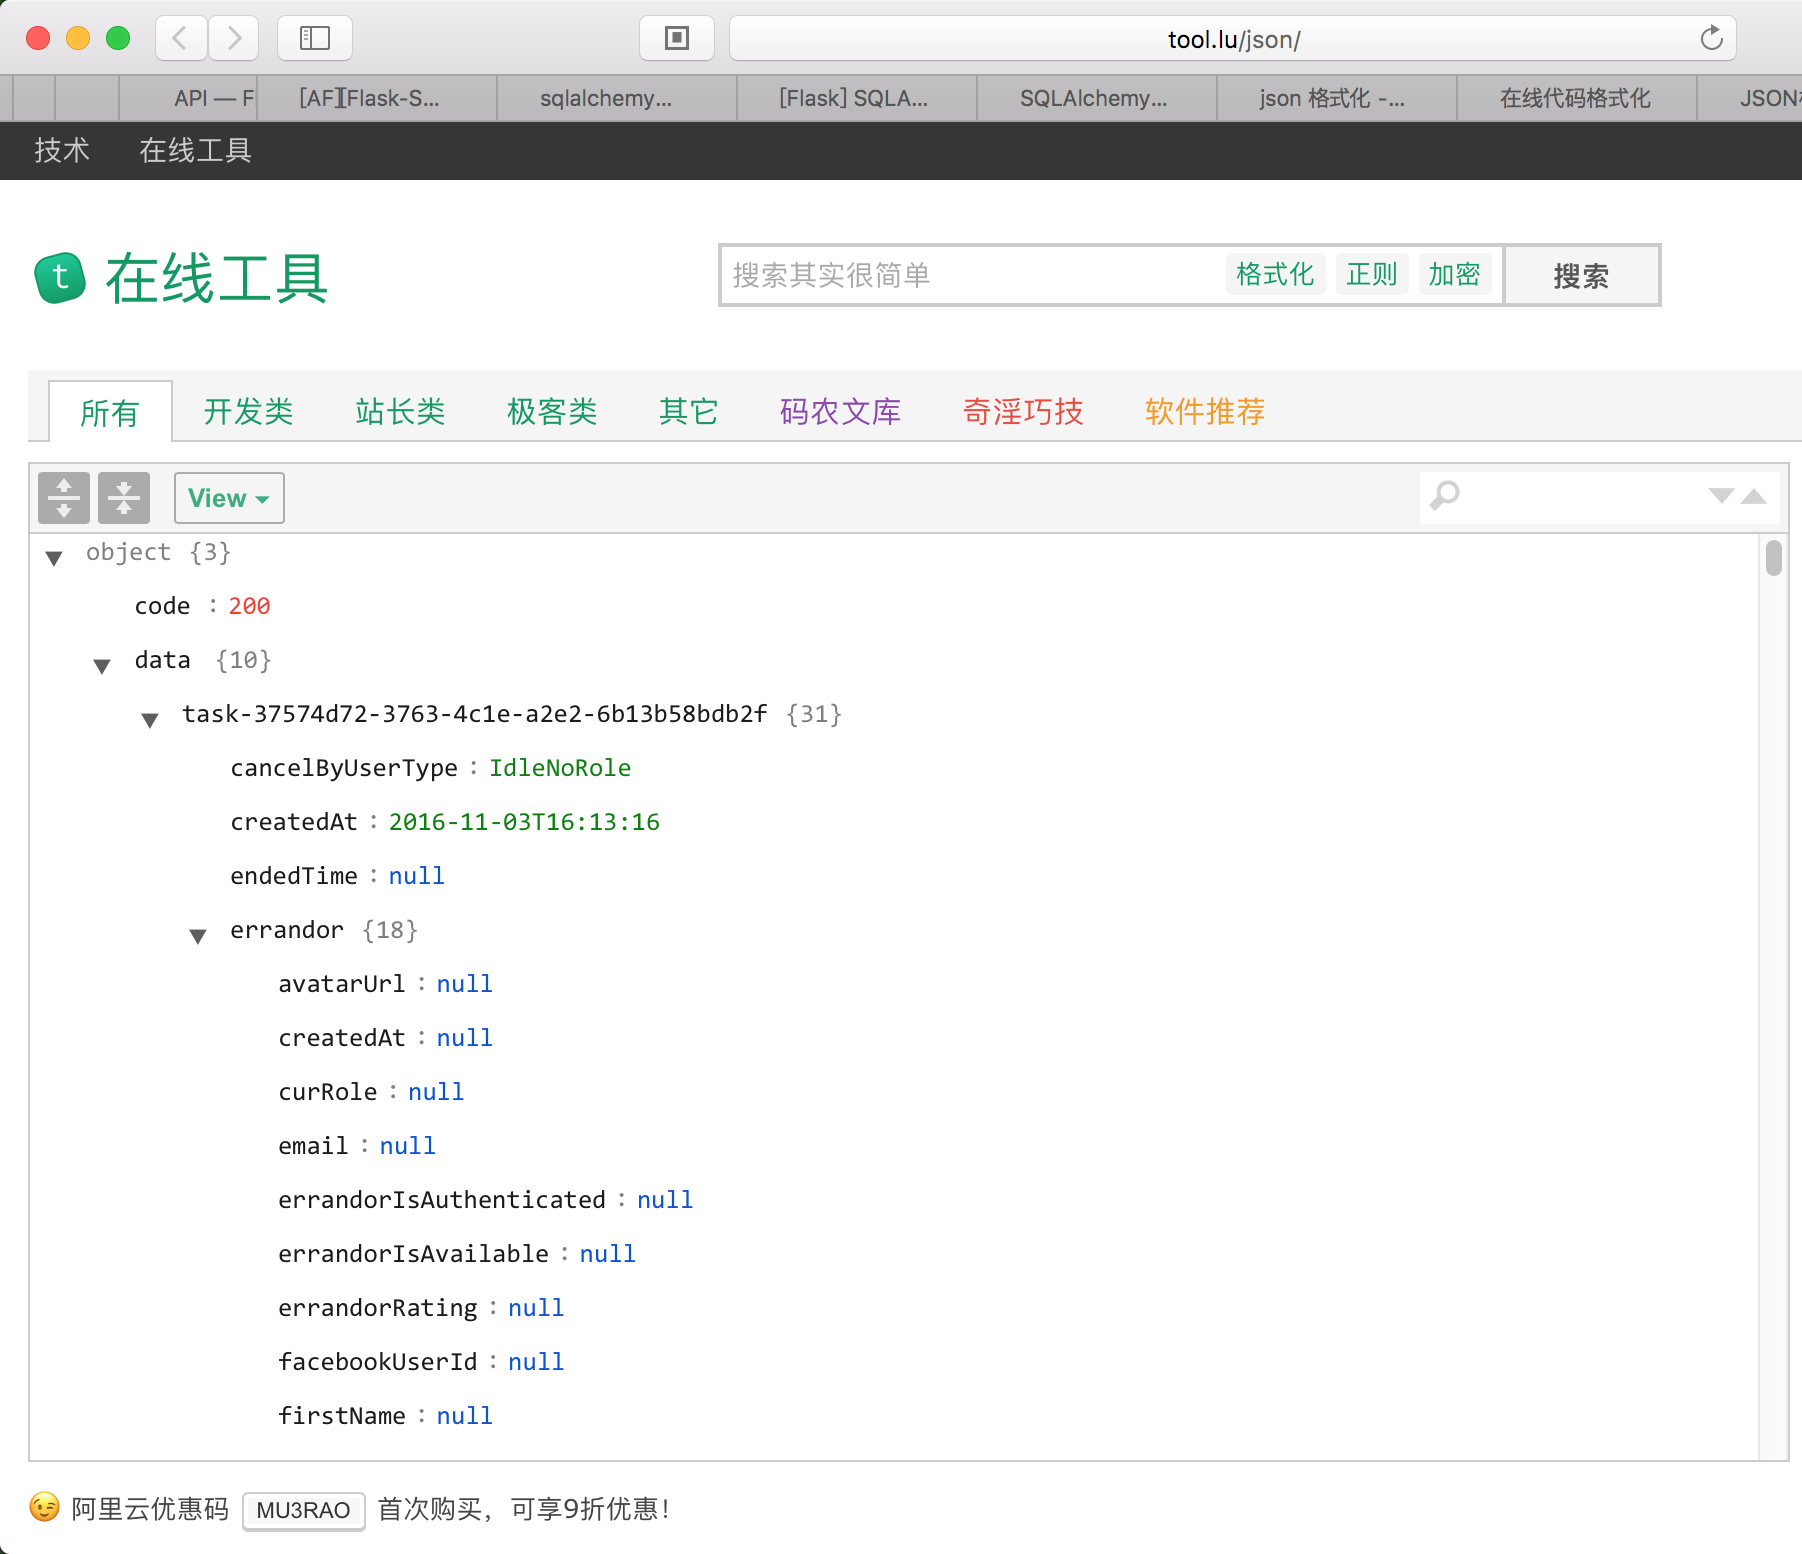
Task: Click the Safari back navigation arrow
Action: pyautogui.click(x=181, y=39)
